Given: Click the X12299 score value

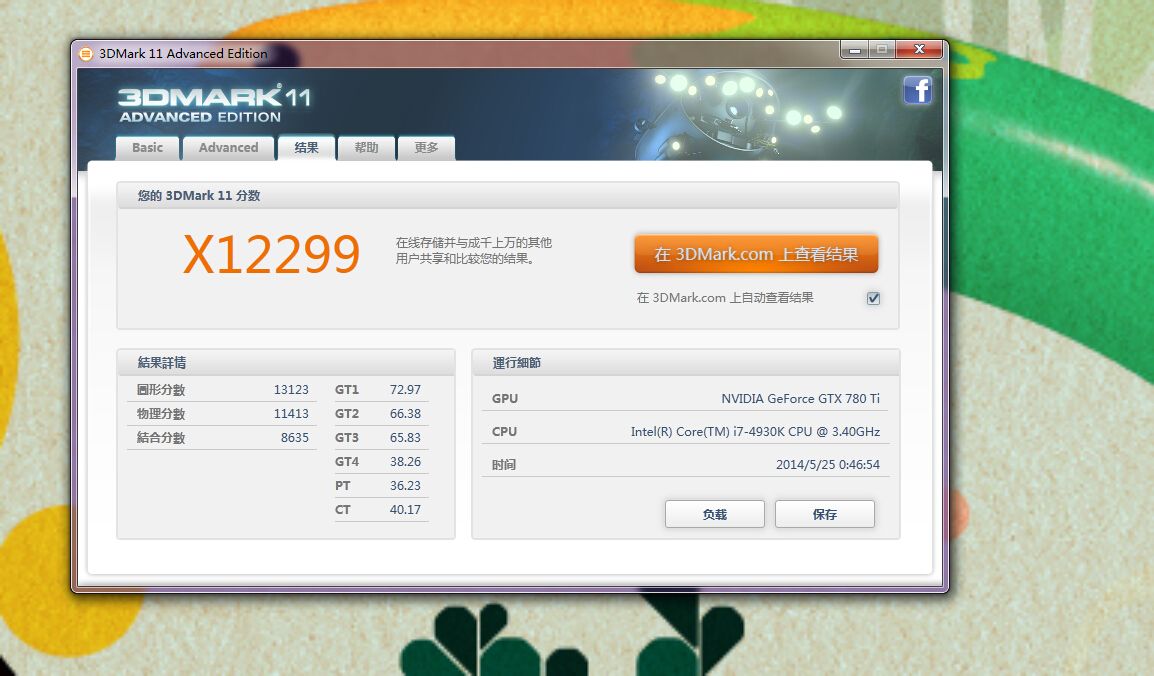Looking at the screenshot, I should [272, 255].
